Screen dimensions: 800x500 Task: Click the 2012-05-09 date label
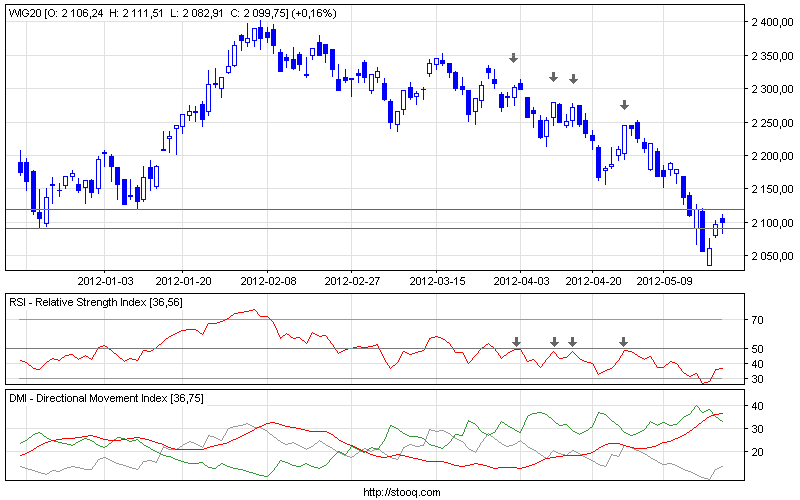(664, 281)
